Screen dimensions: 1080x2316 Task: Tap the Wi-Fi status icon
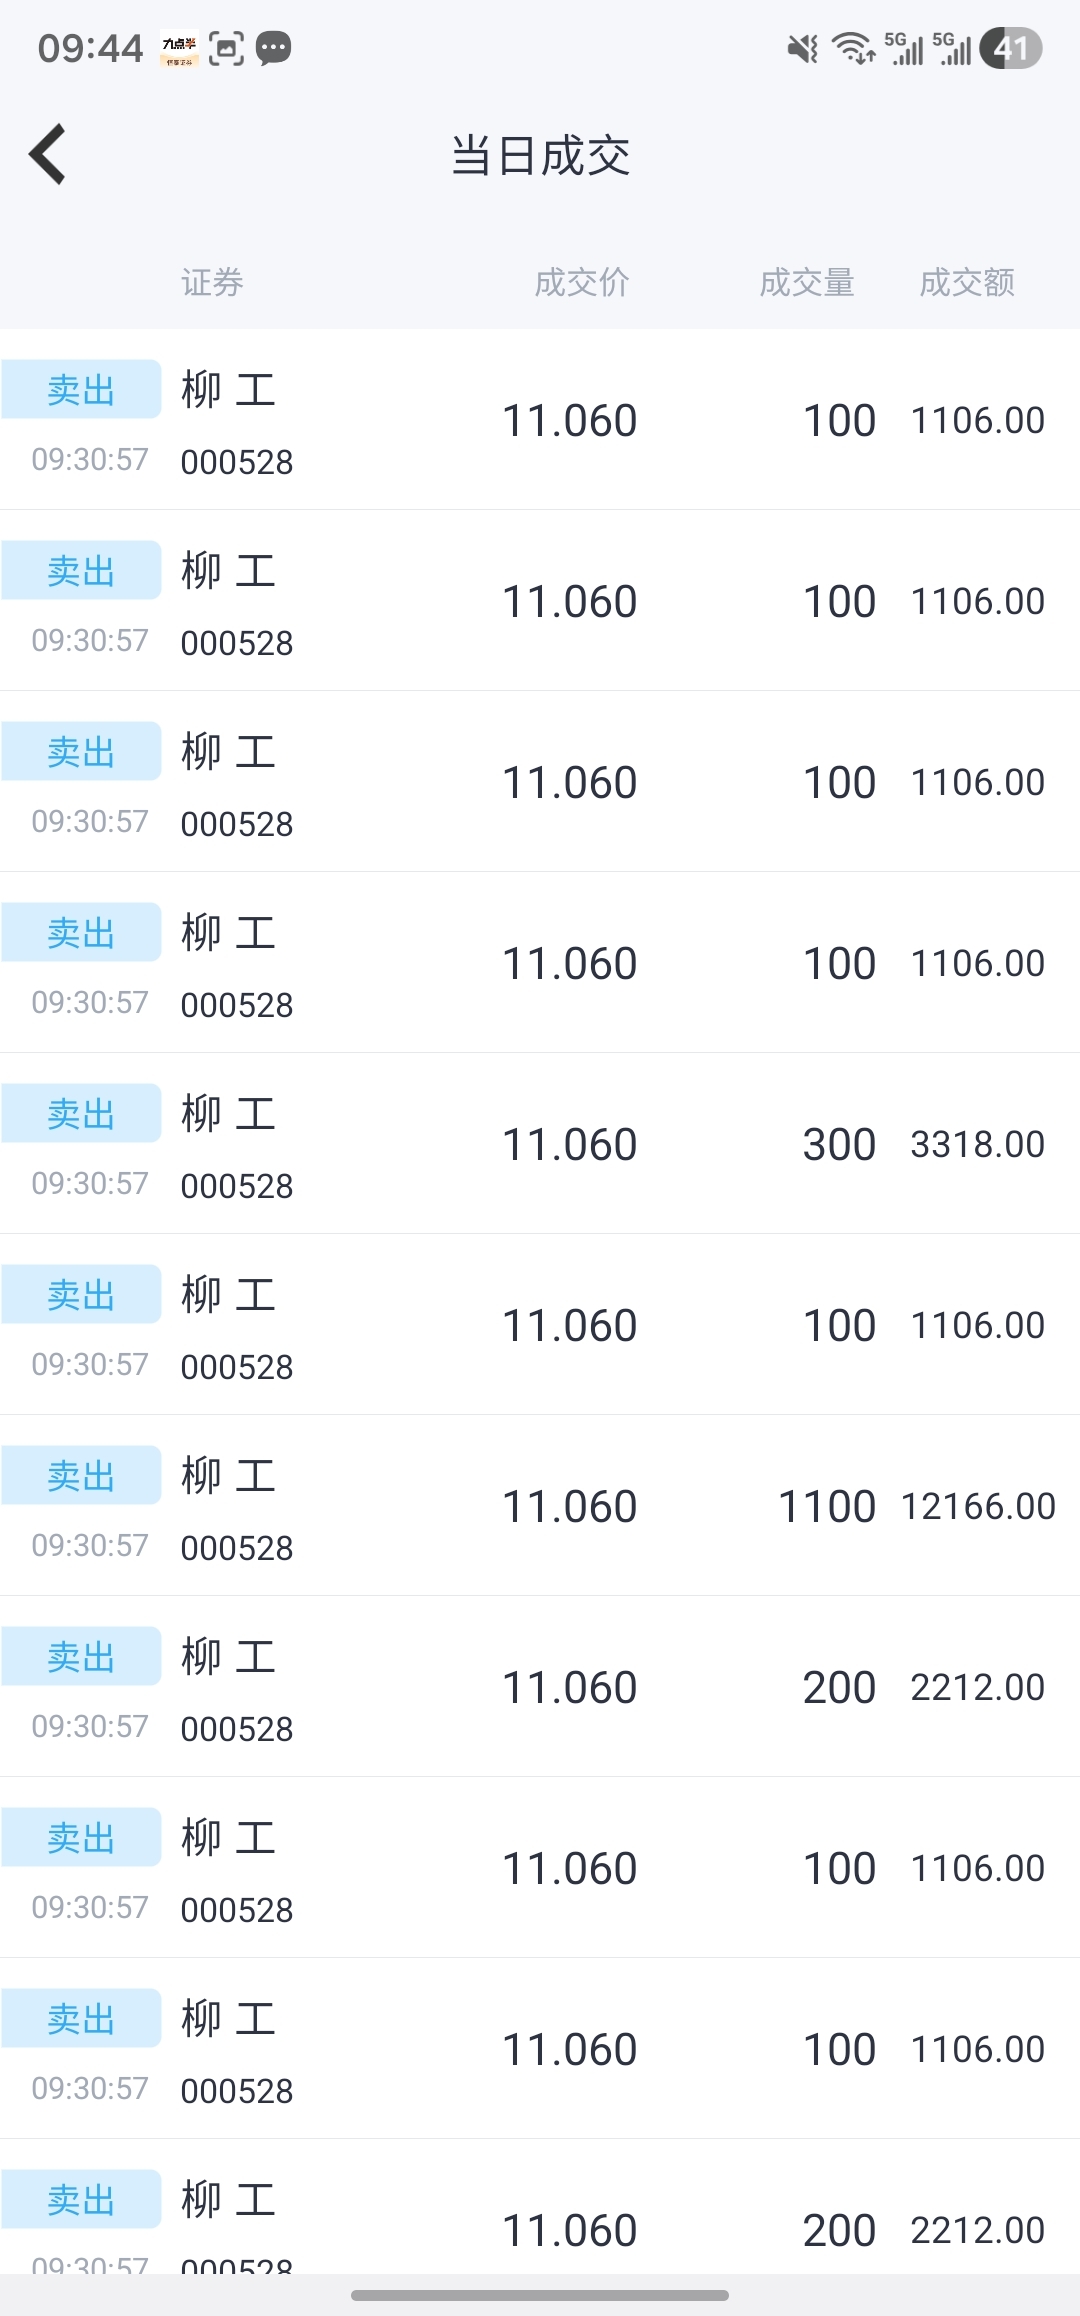click(853, 48)
